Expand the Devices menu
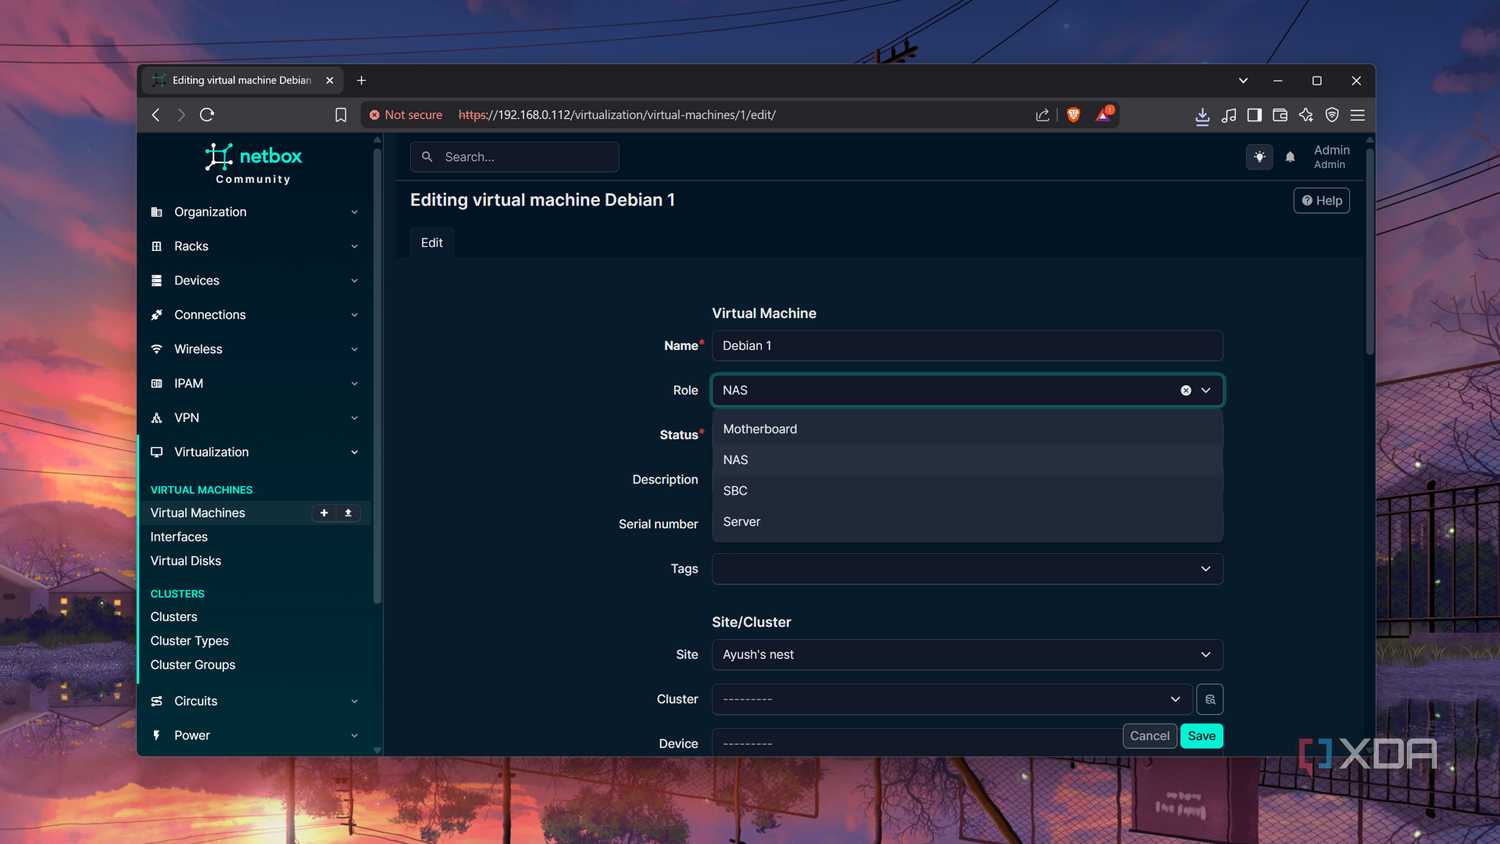This screenshot has height=844, width=1500. tap(255, 281)
